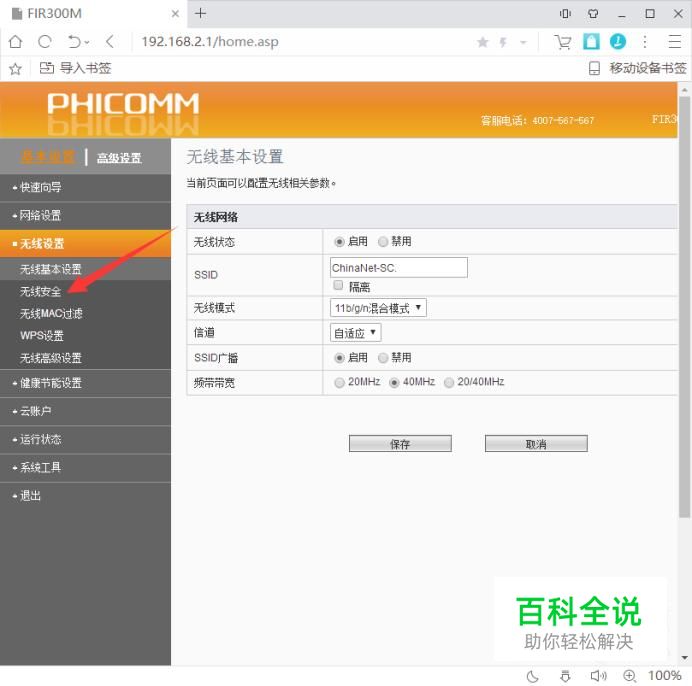The height and width of the screenshot is (686, 692).
Task: Enable 无线状态 启用 radio button
Action: click(x=339, y=242)
